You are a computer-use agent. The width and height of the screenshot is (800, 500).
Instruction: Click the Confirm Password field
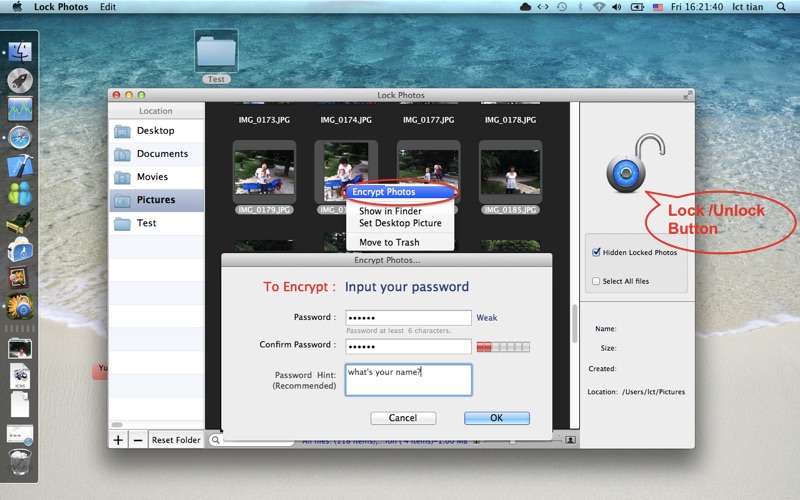click(408, 346)
